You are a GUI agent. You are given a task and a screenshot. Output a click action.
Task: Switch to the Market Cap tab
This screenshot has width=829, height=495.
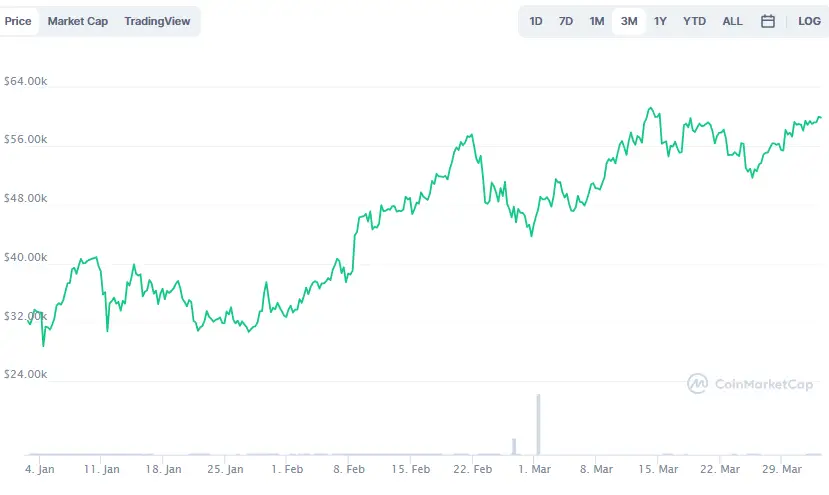tap(78, 21)
